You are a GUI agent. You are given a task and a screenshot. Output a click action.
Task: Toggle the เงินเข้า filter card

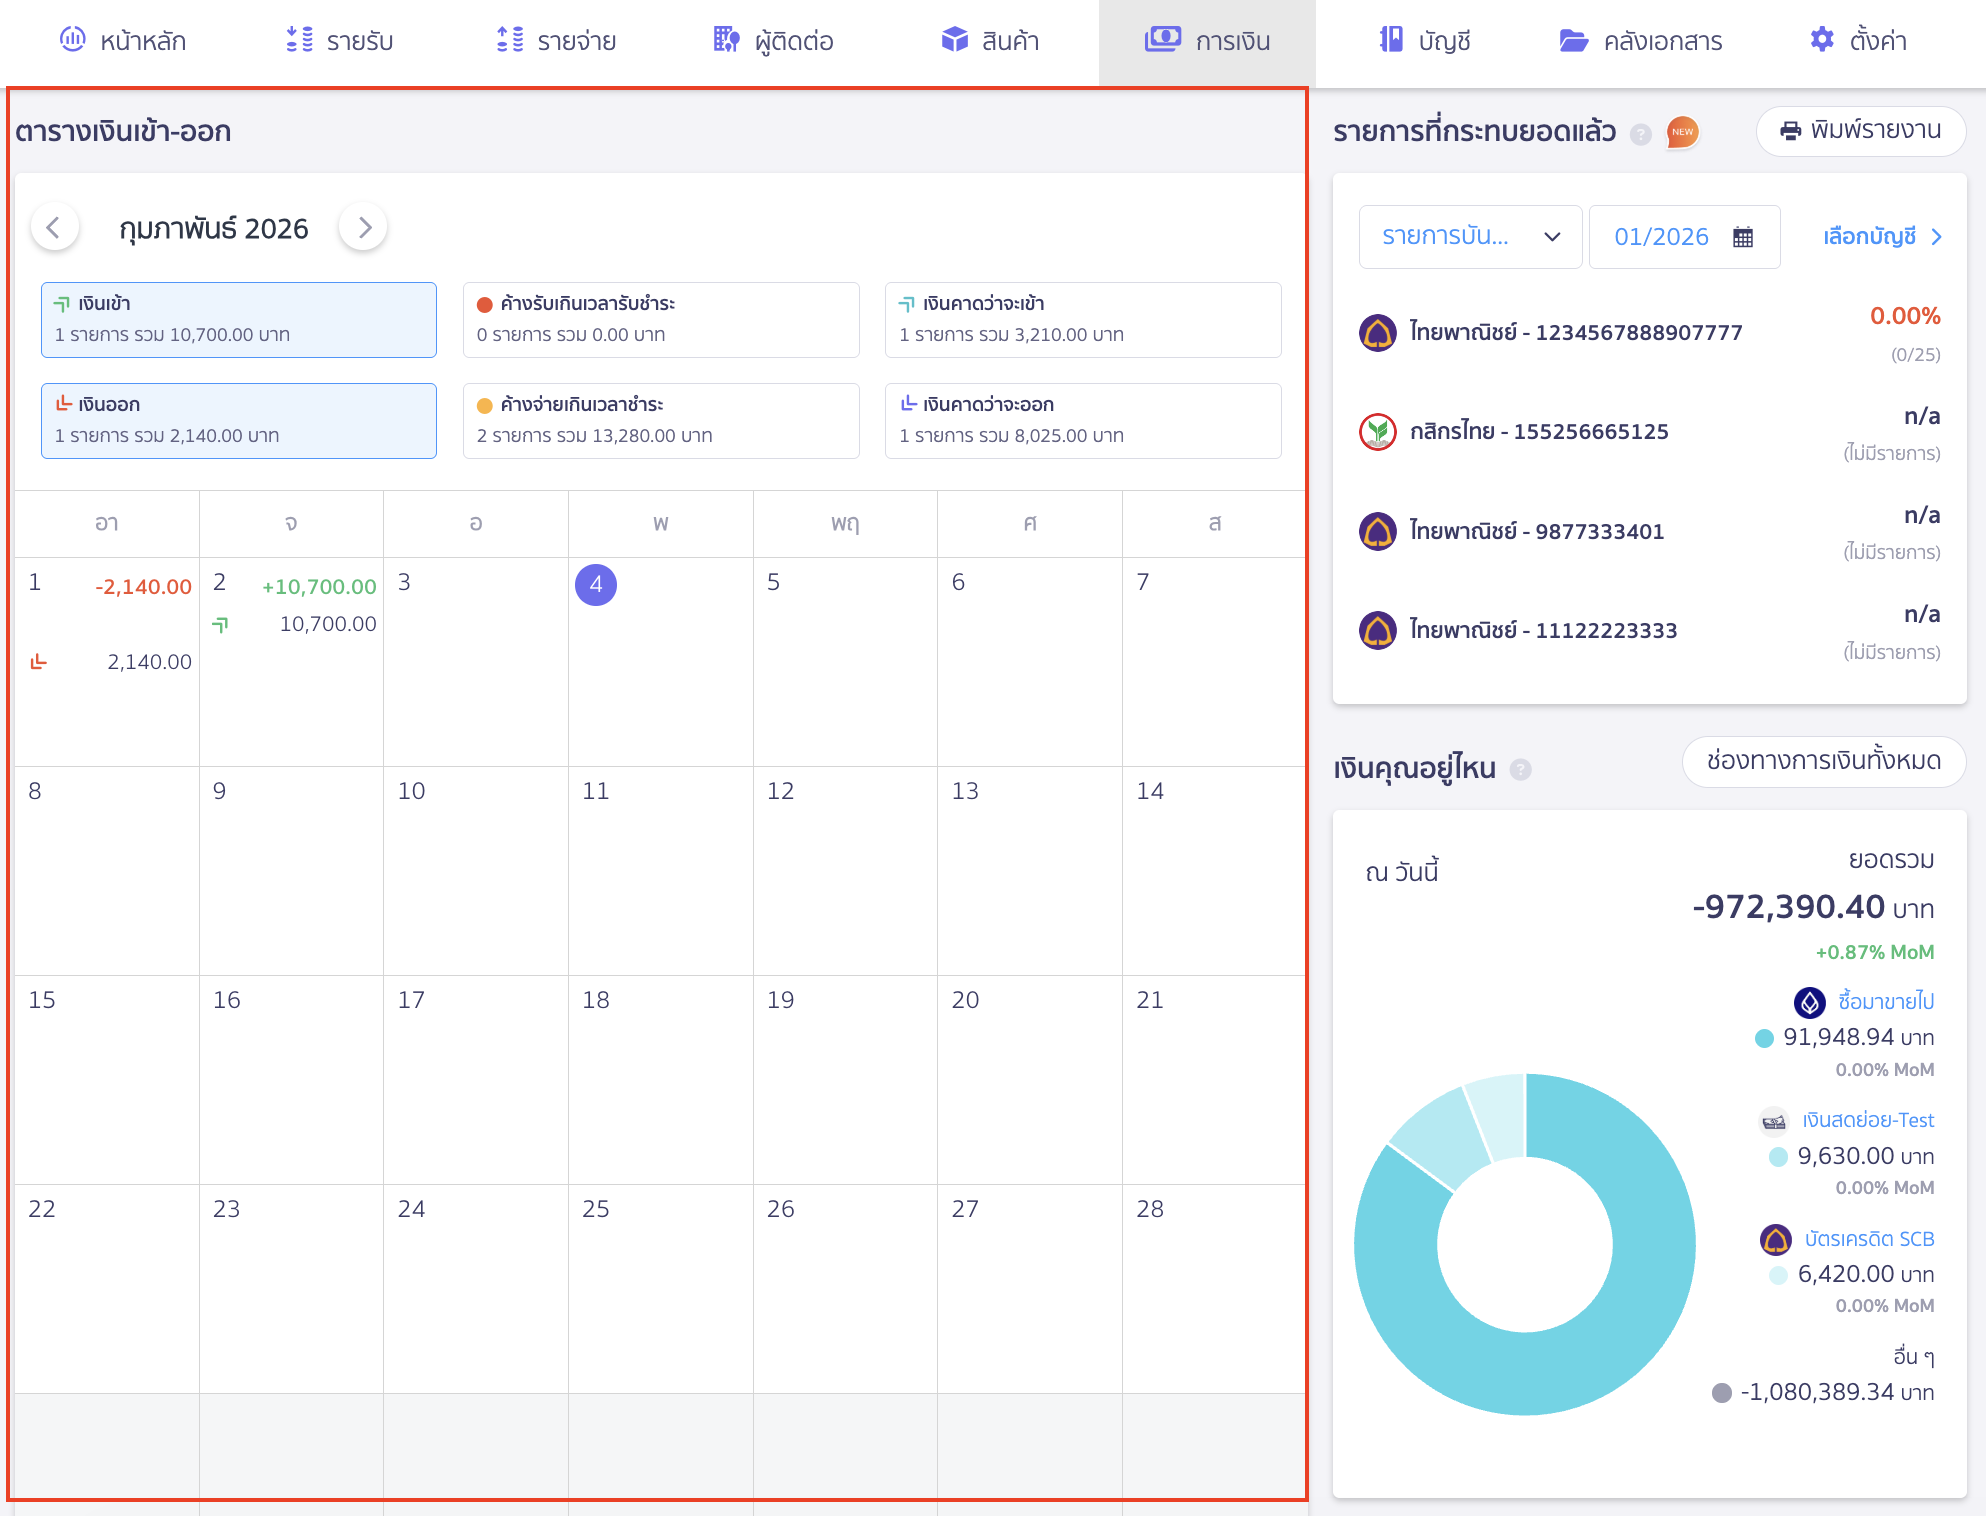coord(239,320)
